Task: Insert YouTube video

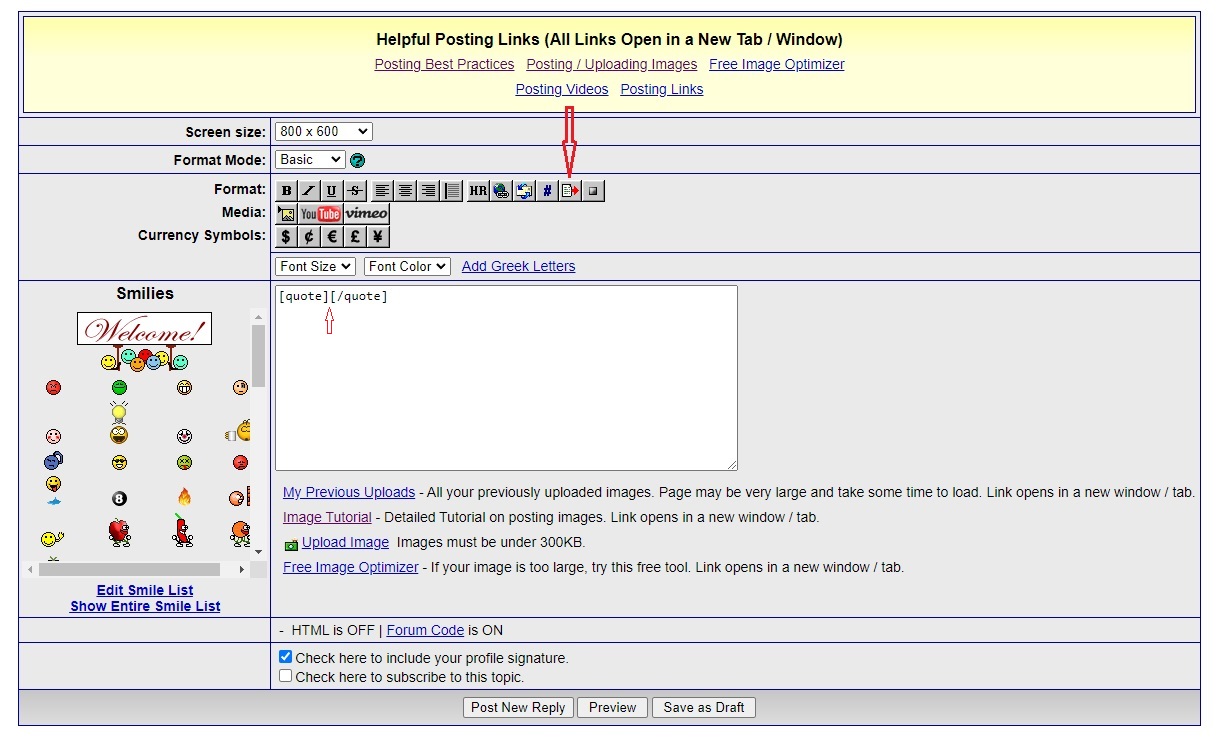Action: tap(321, 213)
